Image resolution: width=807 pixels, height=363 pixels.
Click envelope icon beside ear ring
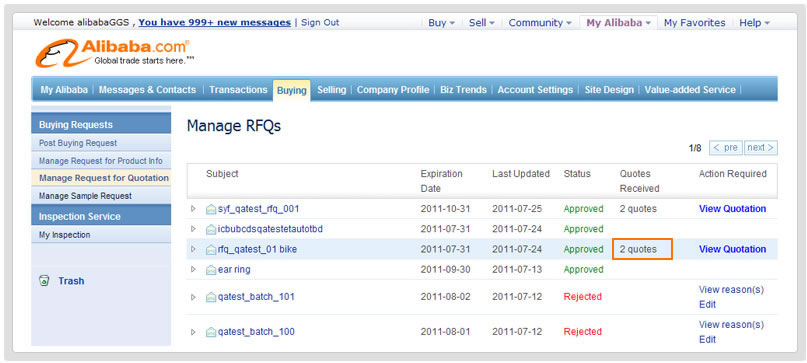pyautogui.click(x=211, y=269)
